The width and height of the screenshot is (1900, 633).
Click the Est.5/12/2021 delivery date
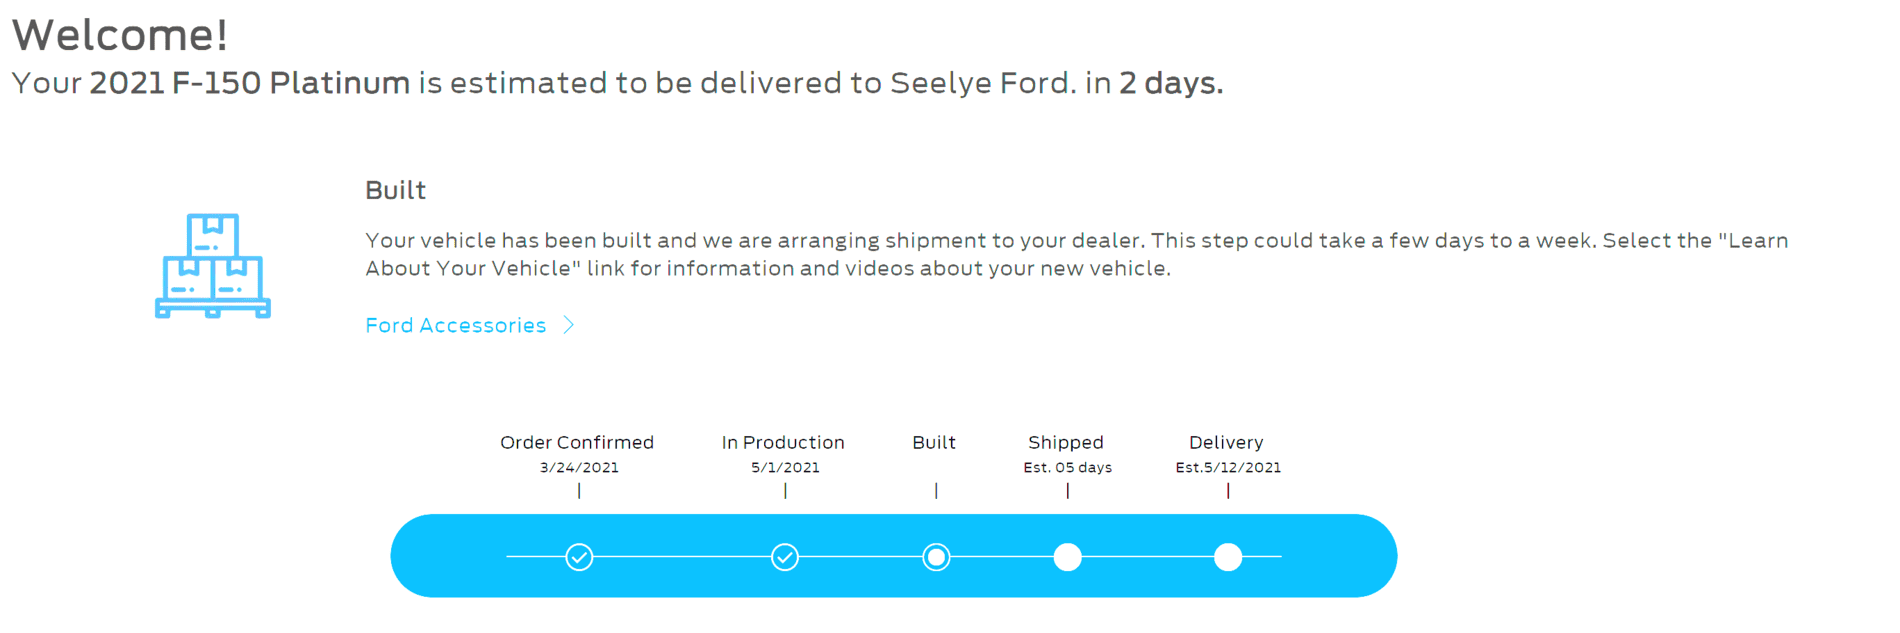(1228, 468)
